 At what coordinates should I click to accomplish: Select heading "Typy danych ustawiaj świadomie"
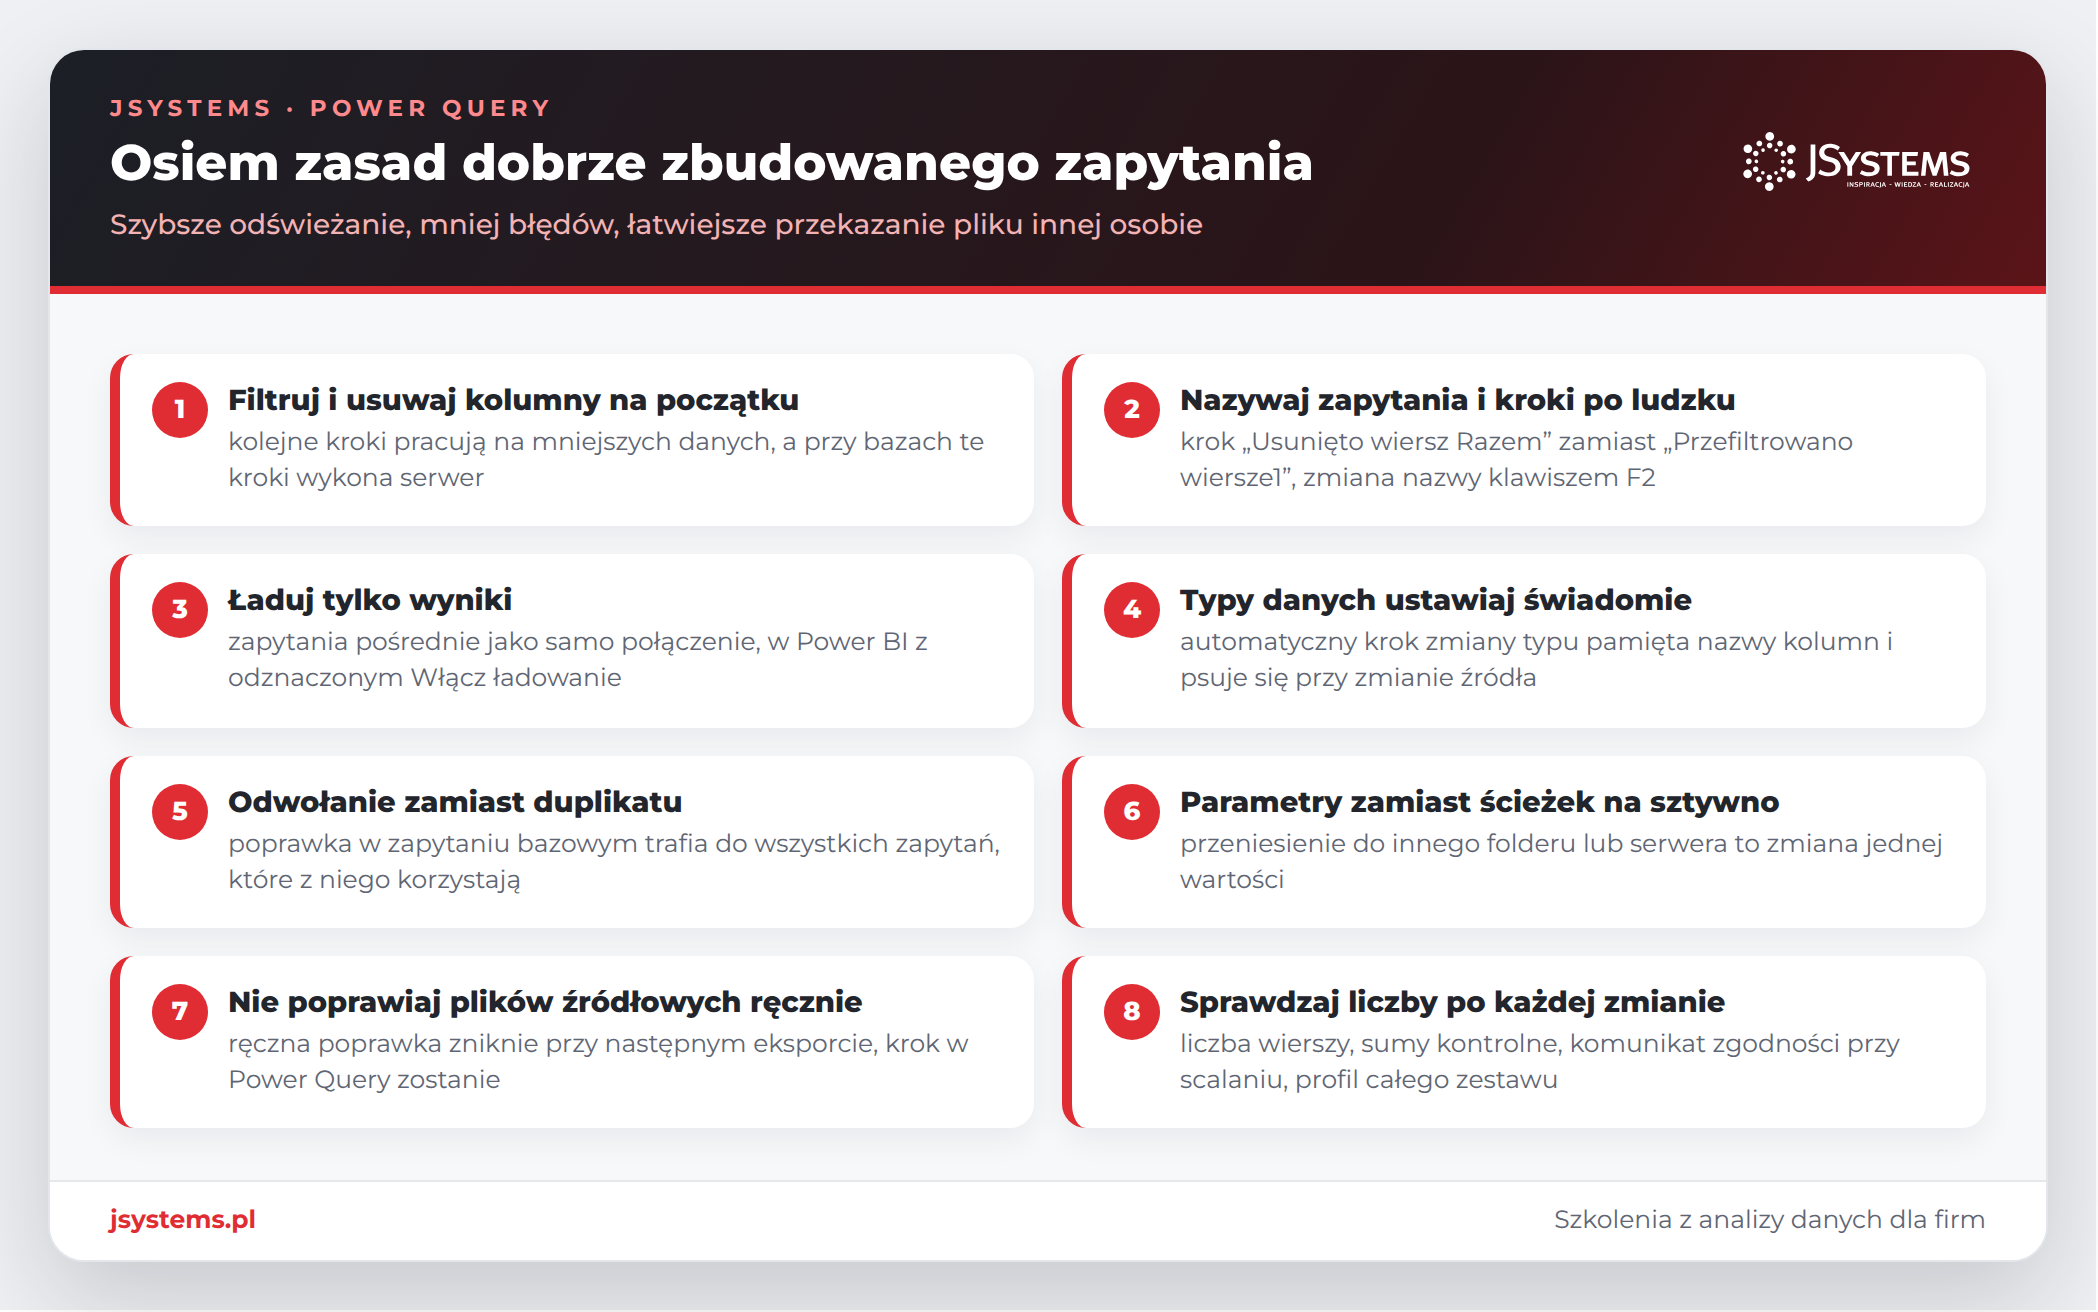(1436, 600)
